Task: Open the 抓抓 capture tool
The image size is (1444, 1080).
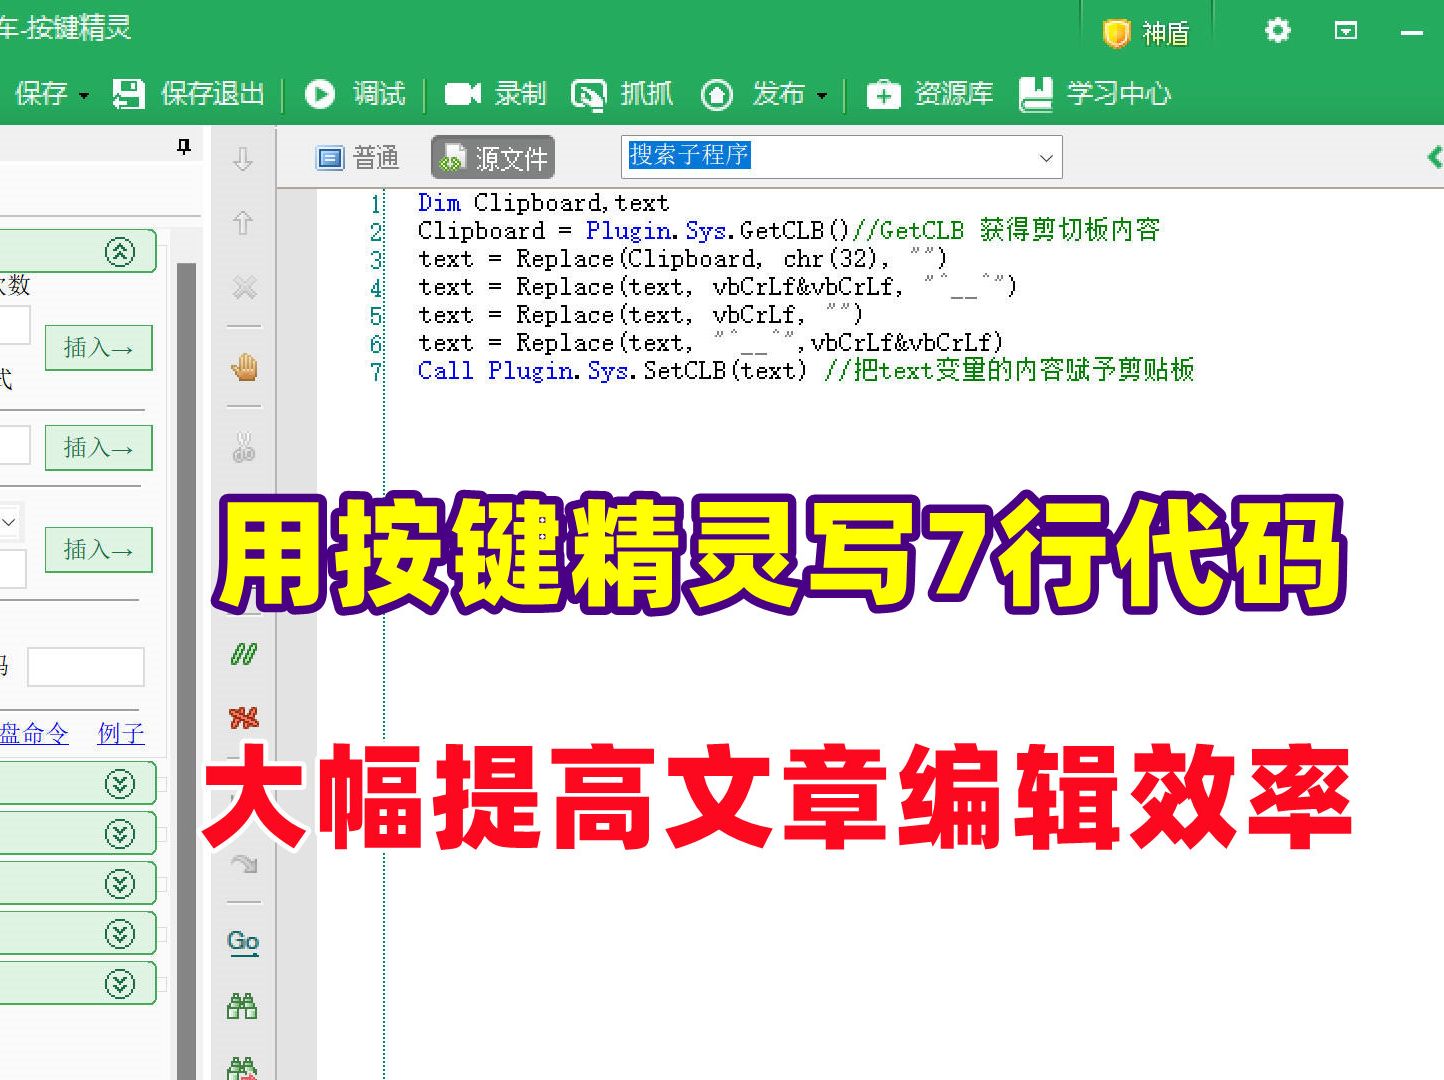Action: pyautogui.click(x=622, y=94)
